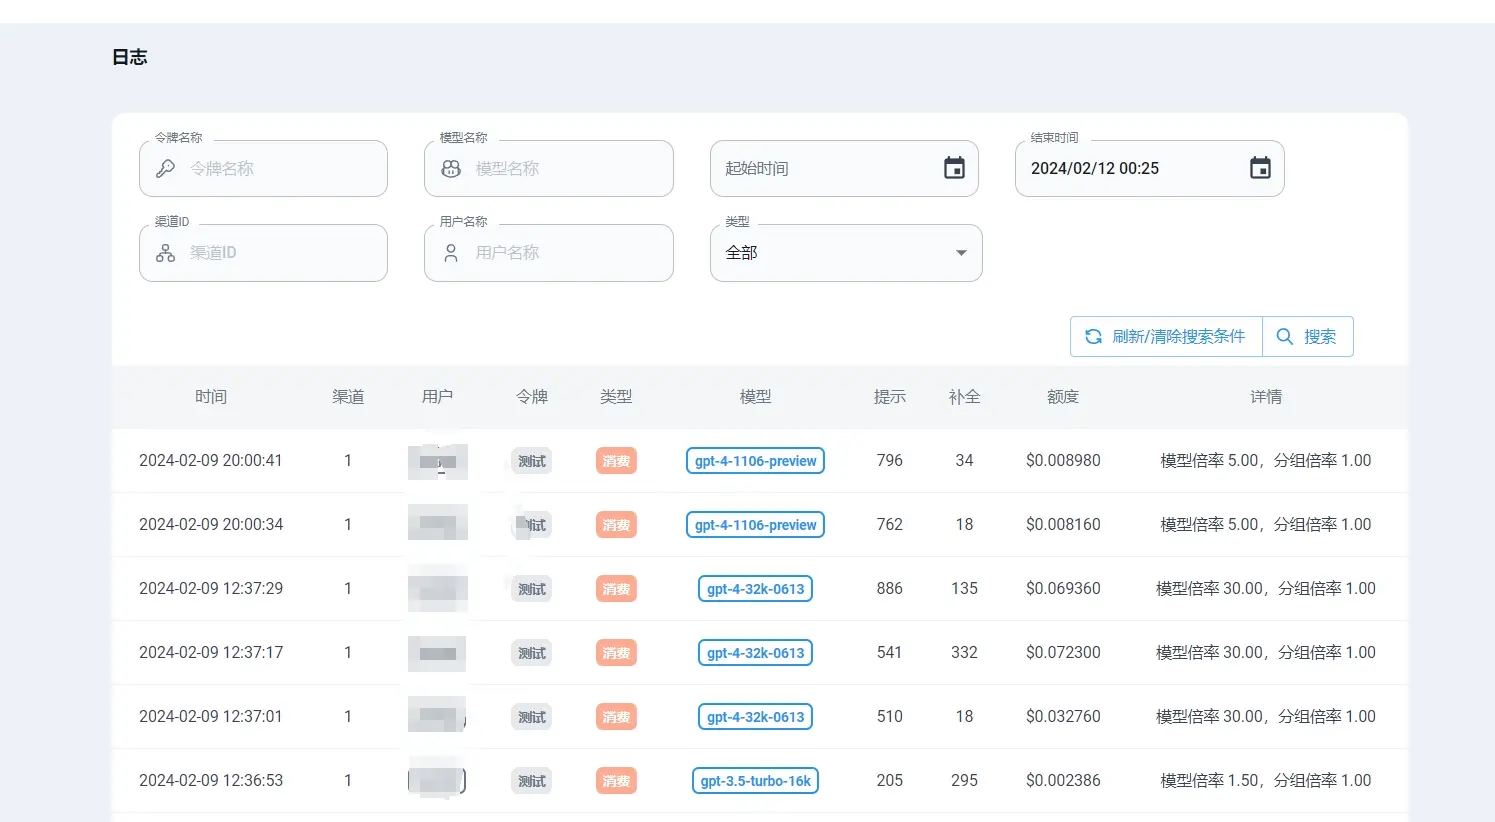1495x822 pixels.
Task: Click the 刷新/清除搜索条件 button
Action: [x=1166, y=336]
